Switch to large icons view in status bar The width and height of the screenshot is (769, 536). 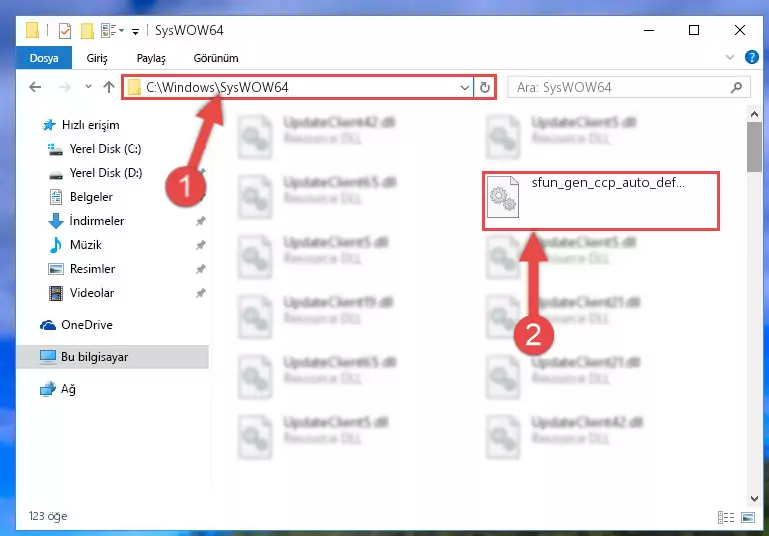coord(748,517)
